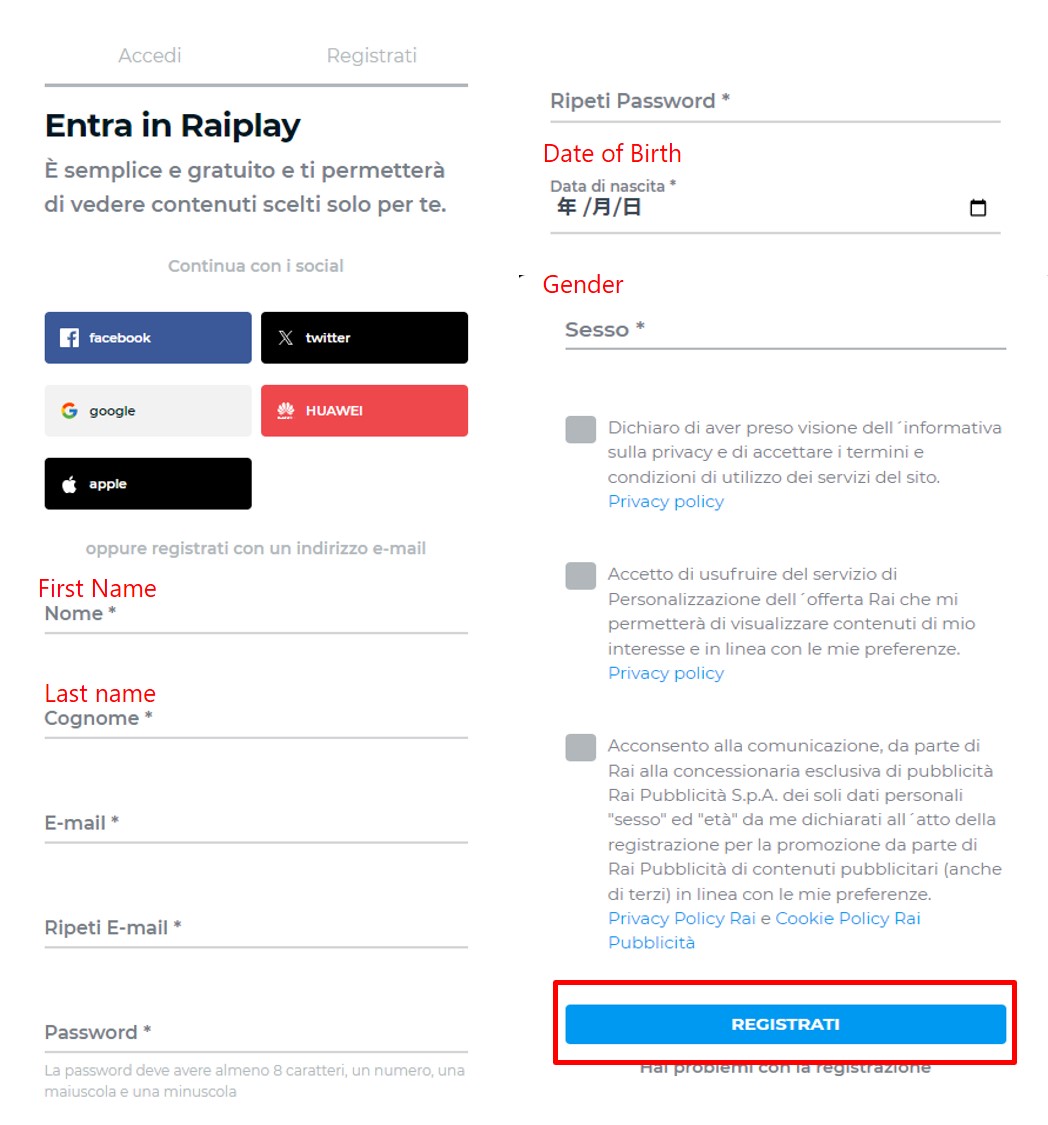Screen dimensions: 1048x1125
Task: Click 'Hai problemi con la registrazione' link
Action: [x=785, y=1067]
